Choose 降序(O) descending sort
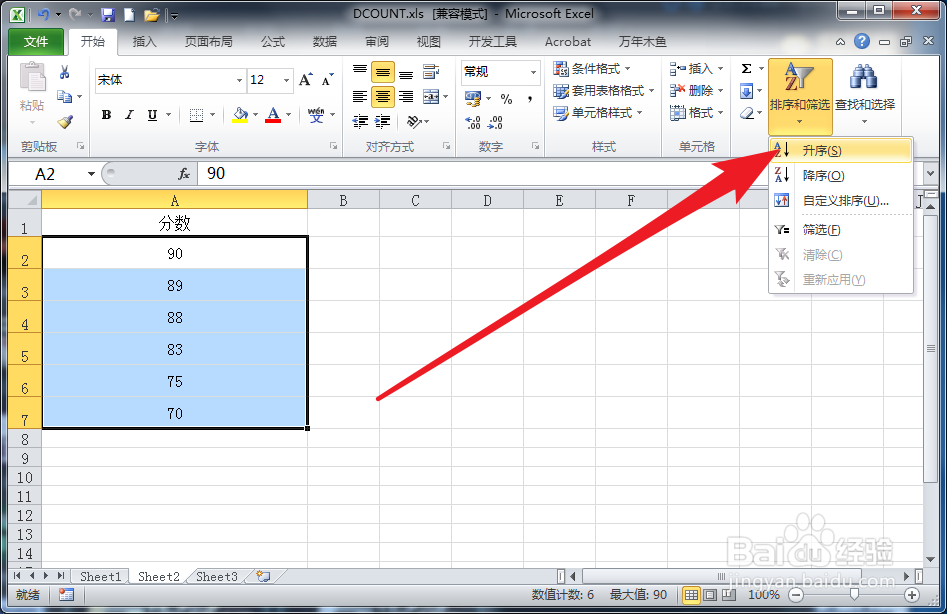Screen dimensions: 947x614 (841, 176)
